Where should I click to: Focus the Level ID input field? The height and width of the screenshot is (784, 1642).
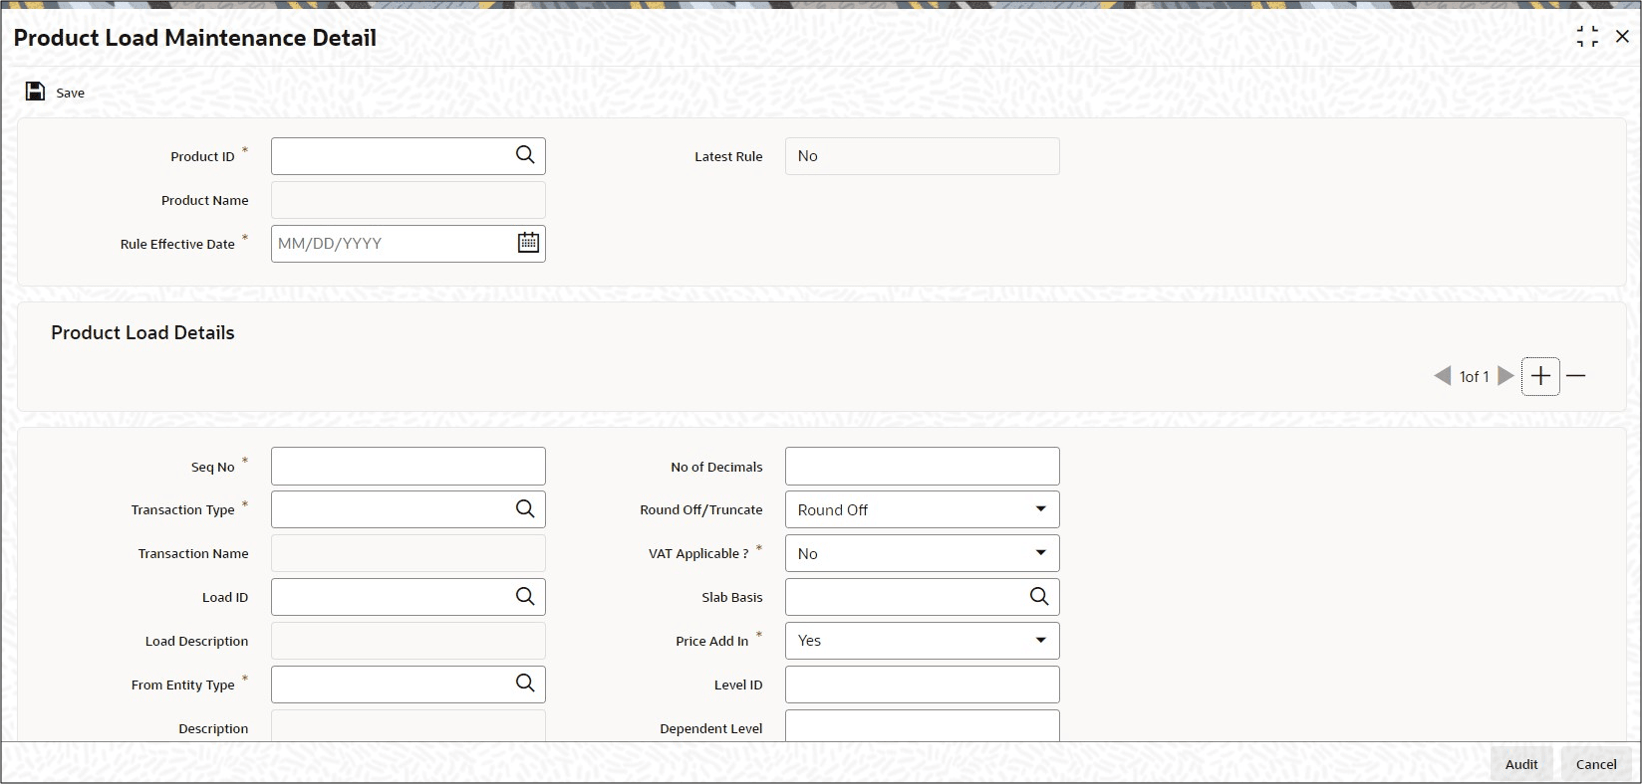(922, 685)
